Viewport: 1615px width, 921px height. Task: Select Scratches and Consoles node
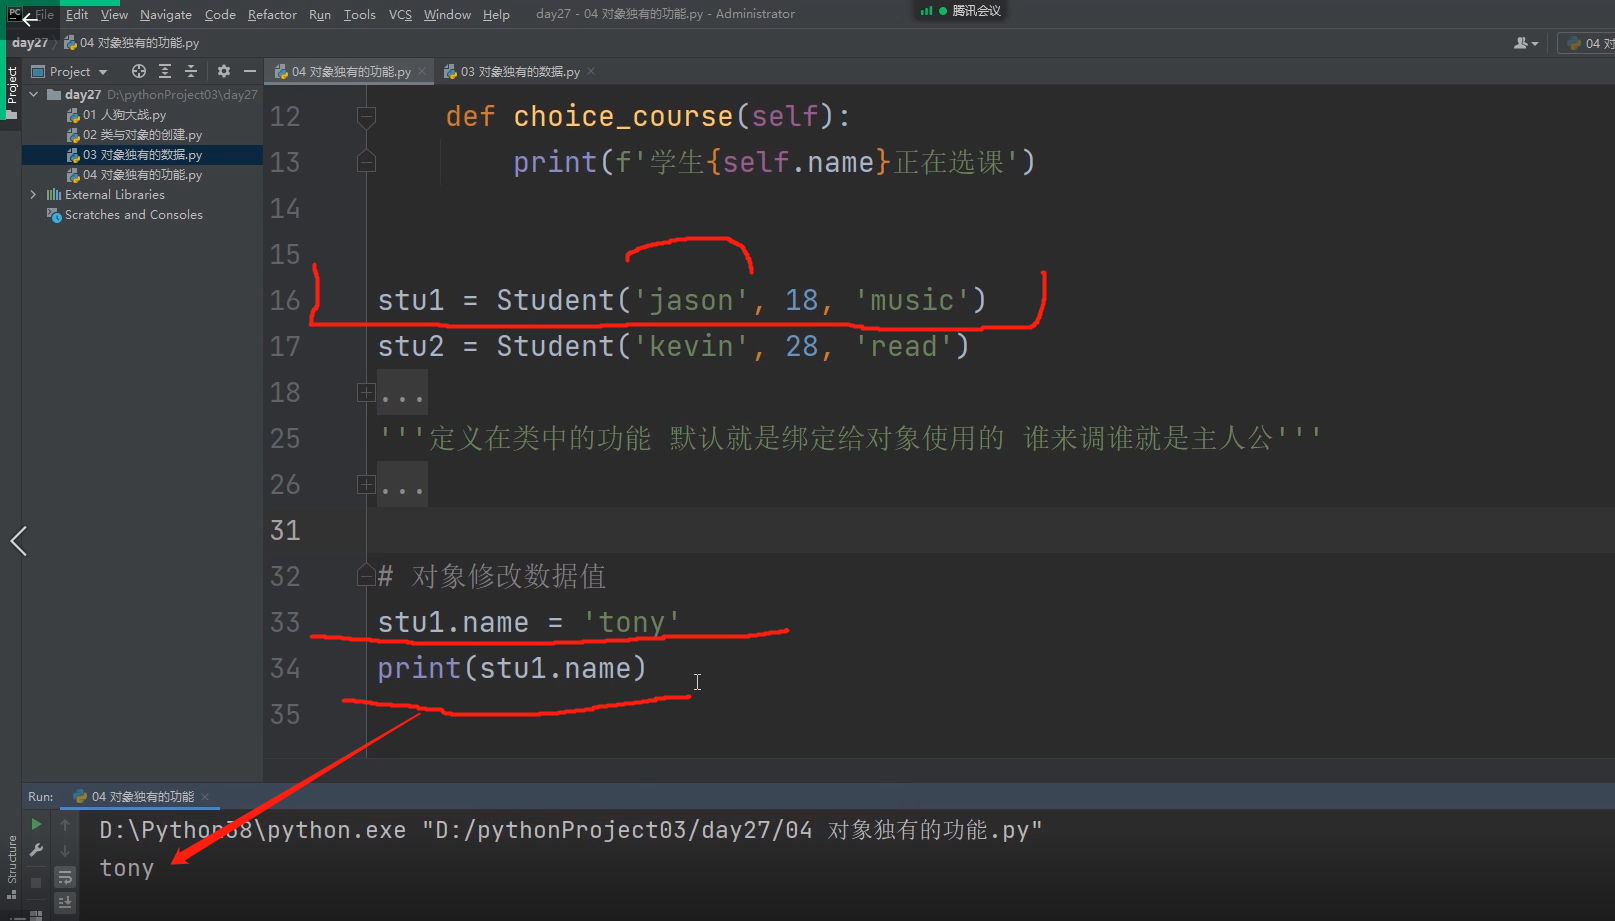[x=125, y=215]
